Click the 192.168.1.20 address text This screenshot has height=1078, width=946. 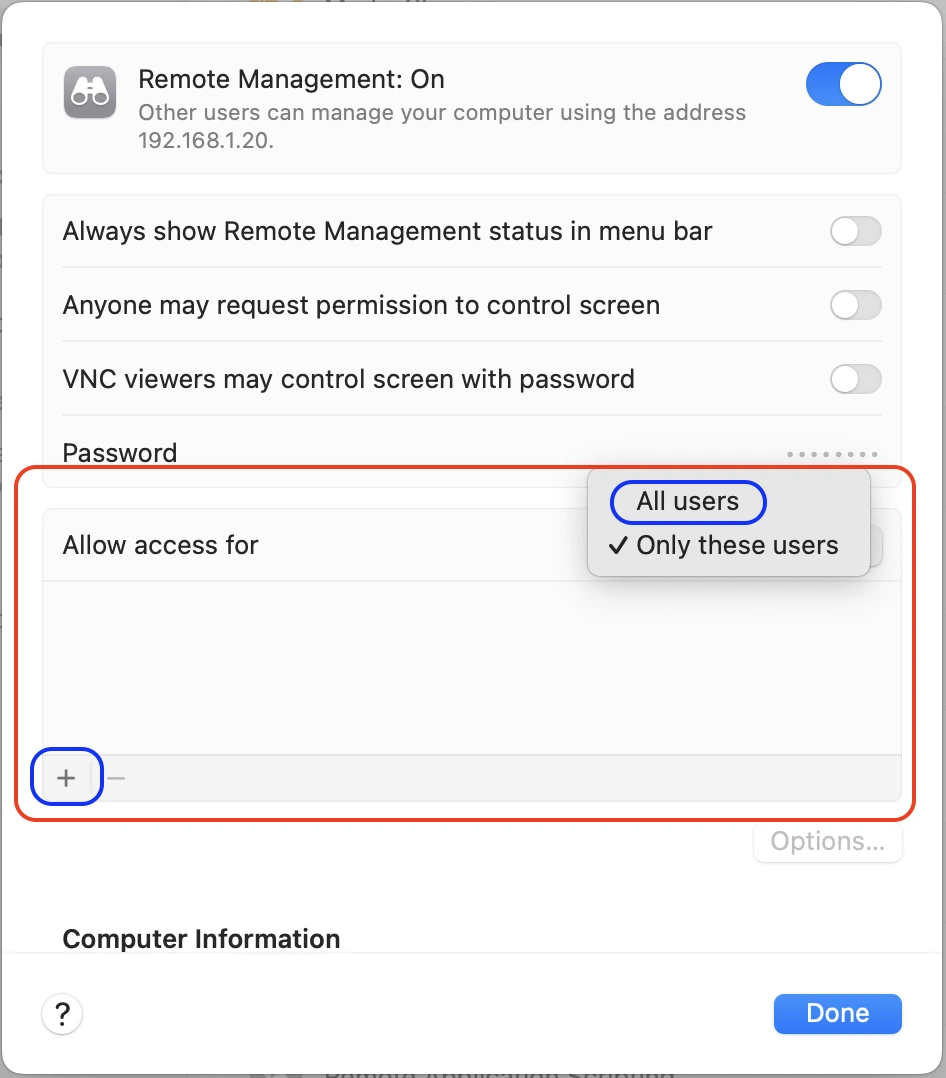pyautogui.click(x=206, y=140)
